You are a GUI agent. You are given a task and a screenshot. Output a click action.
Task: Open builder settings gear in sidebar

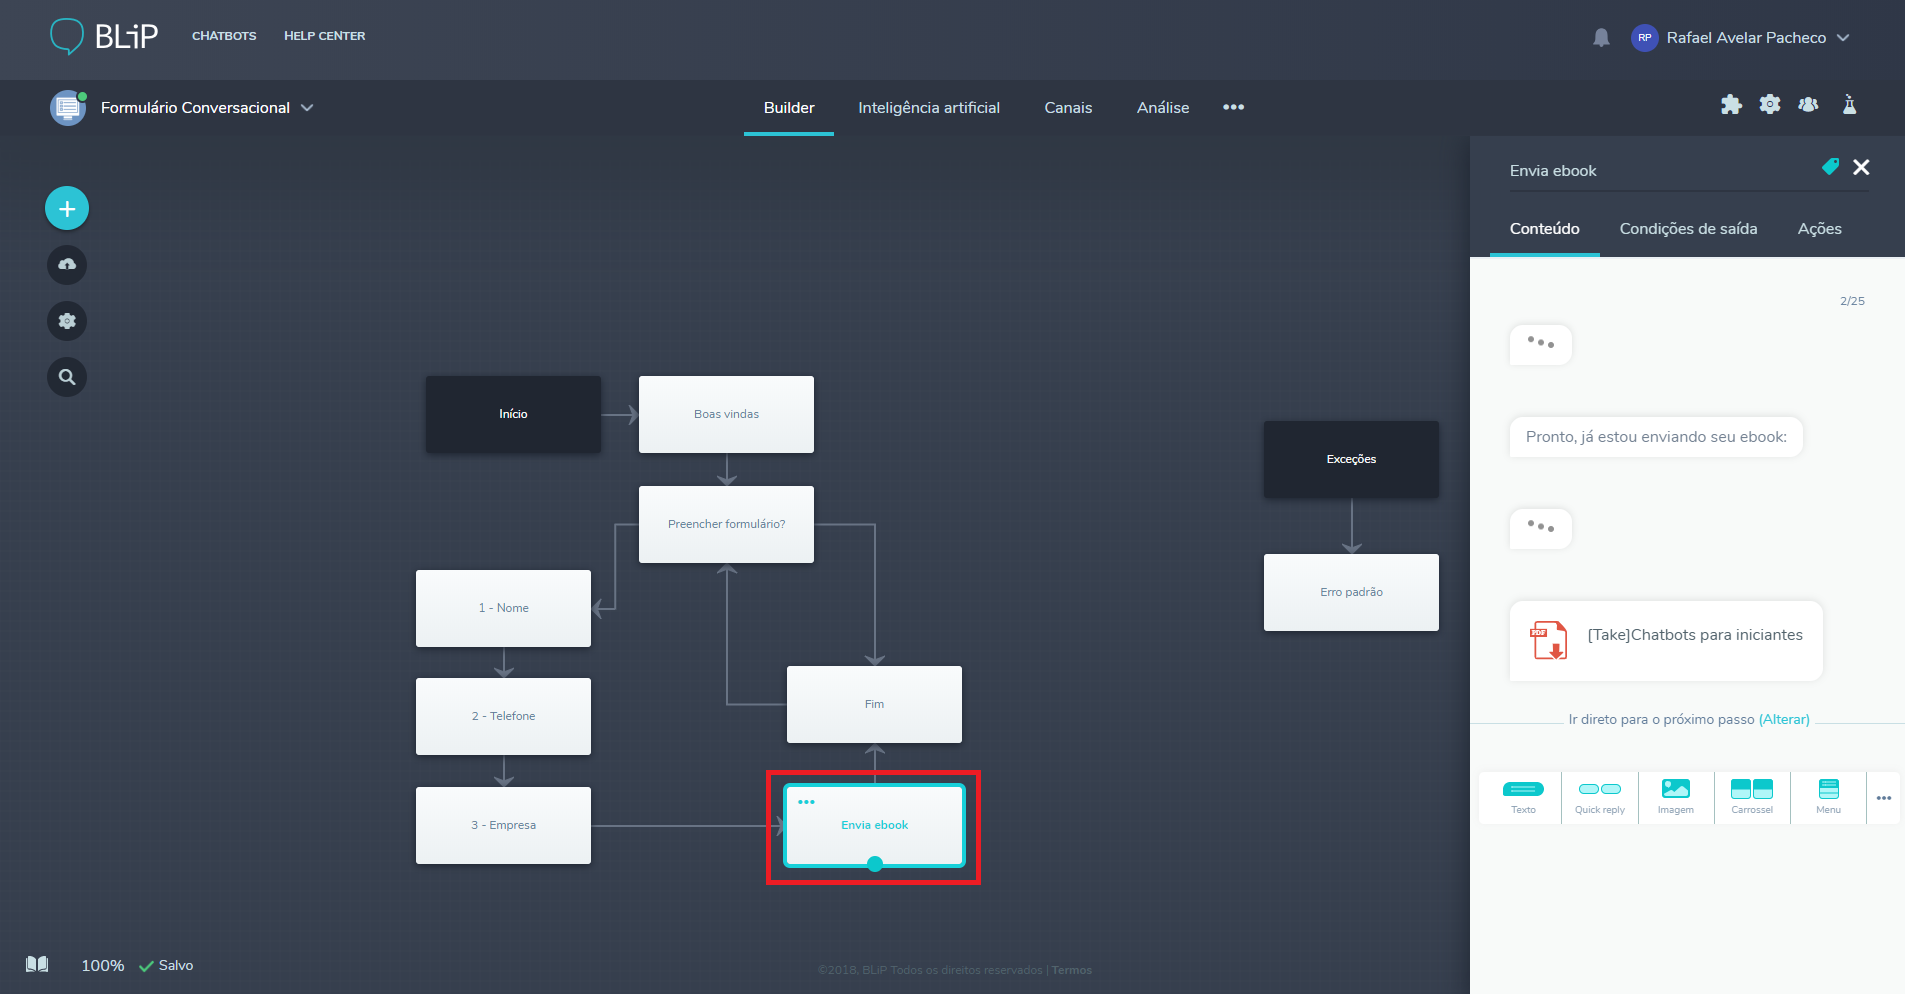67,321
